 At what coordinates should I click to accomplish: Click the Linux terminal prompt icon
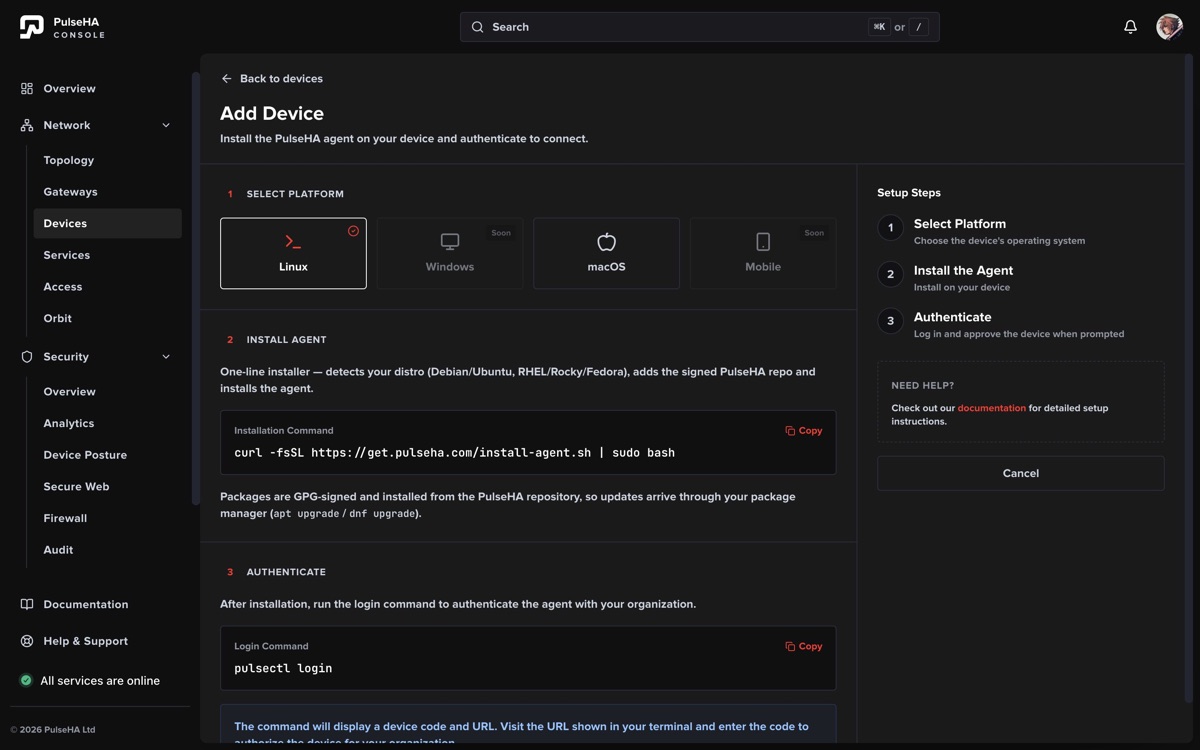click(x=293, y=242)
